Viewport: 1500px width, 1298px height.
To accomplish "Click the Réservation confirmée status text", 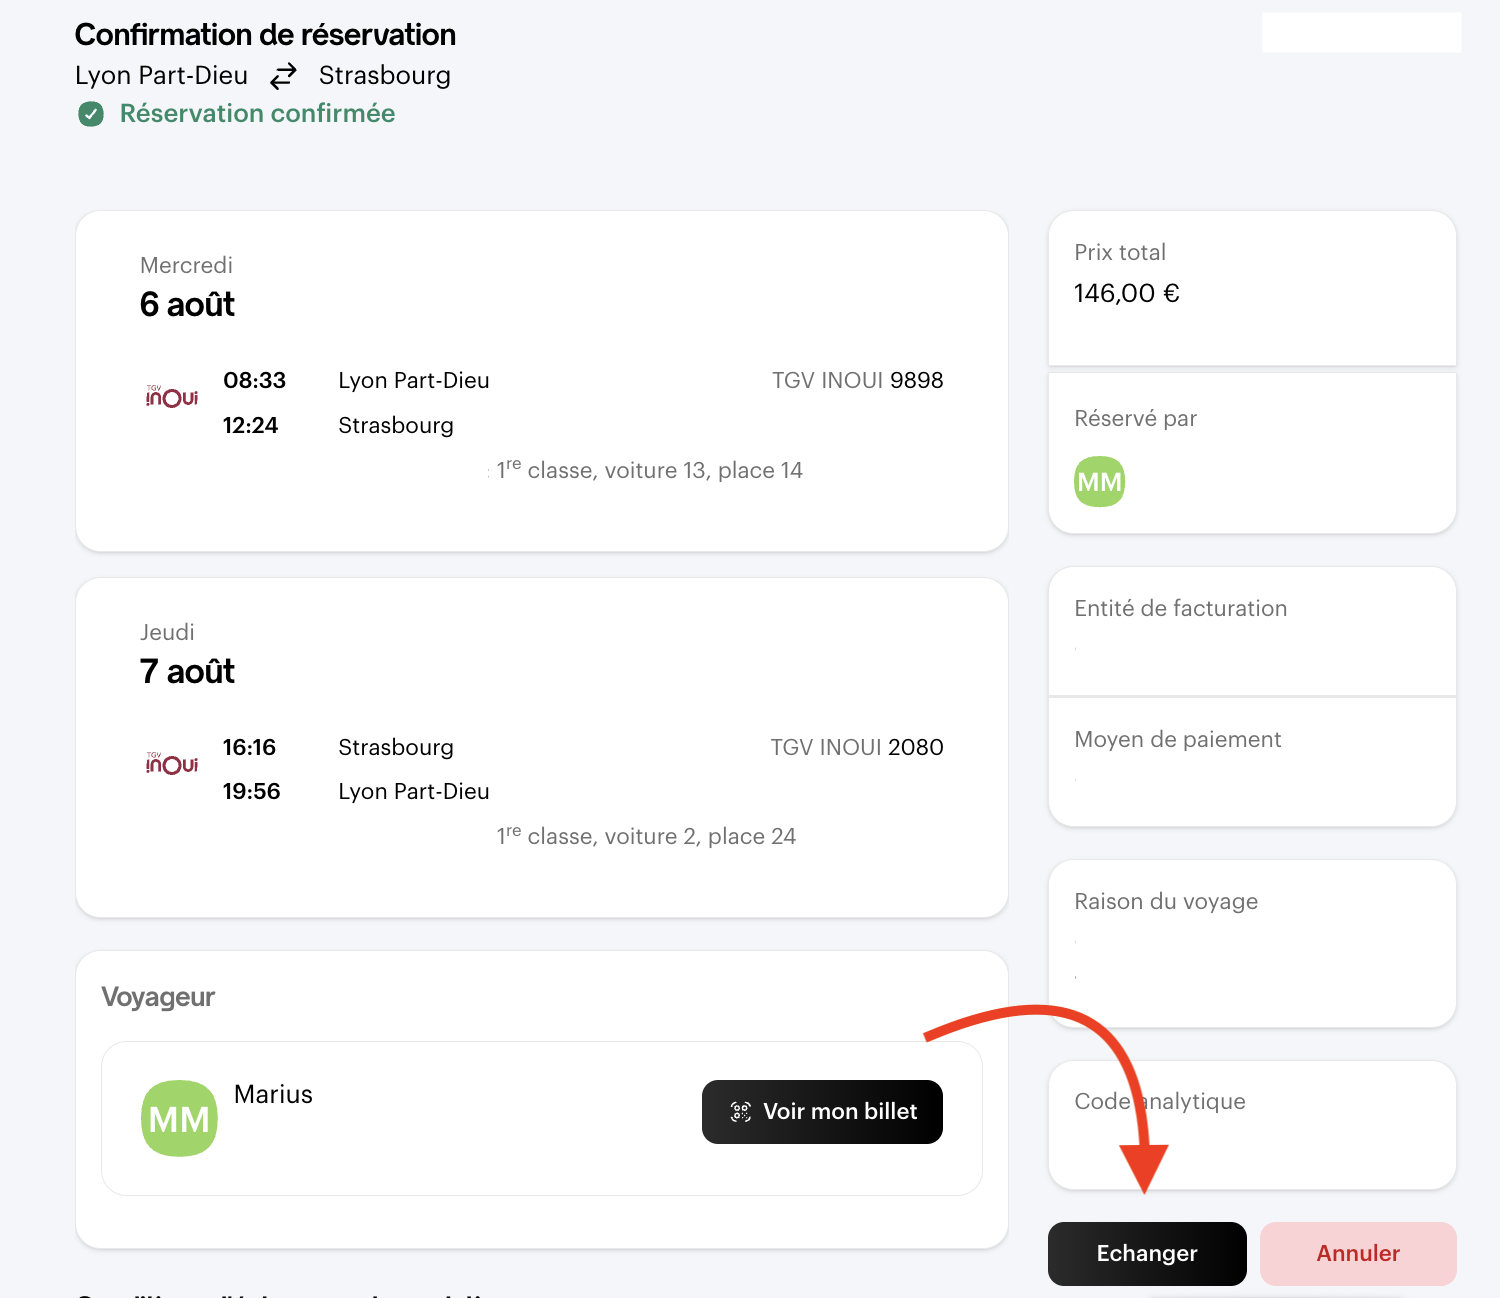I will pos(257,114).
